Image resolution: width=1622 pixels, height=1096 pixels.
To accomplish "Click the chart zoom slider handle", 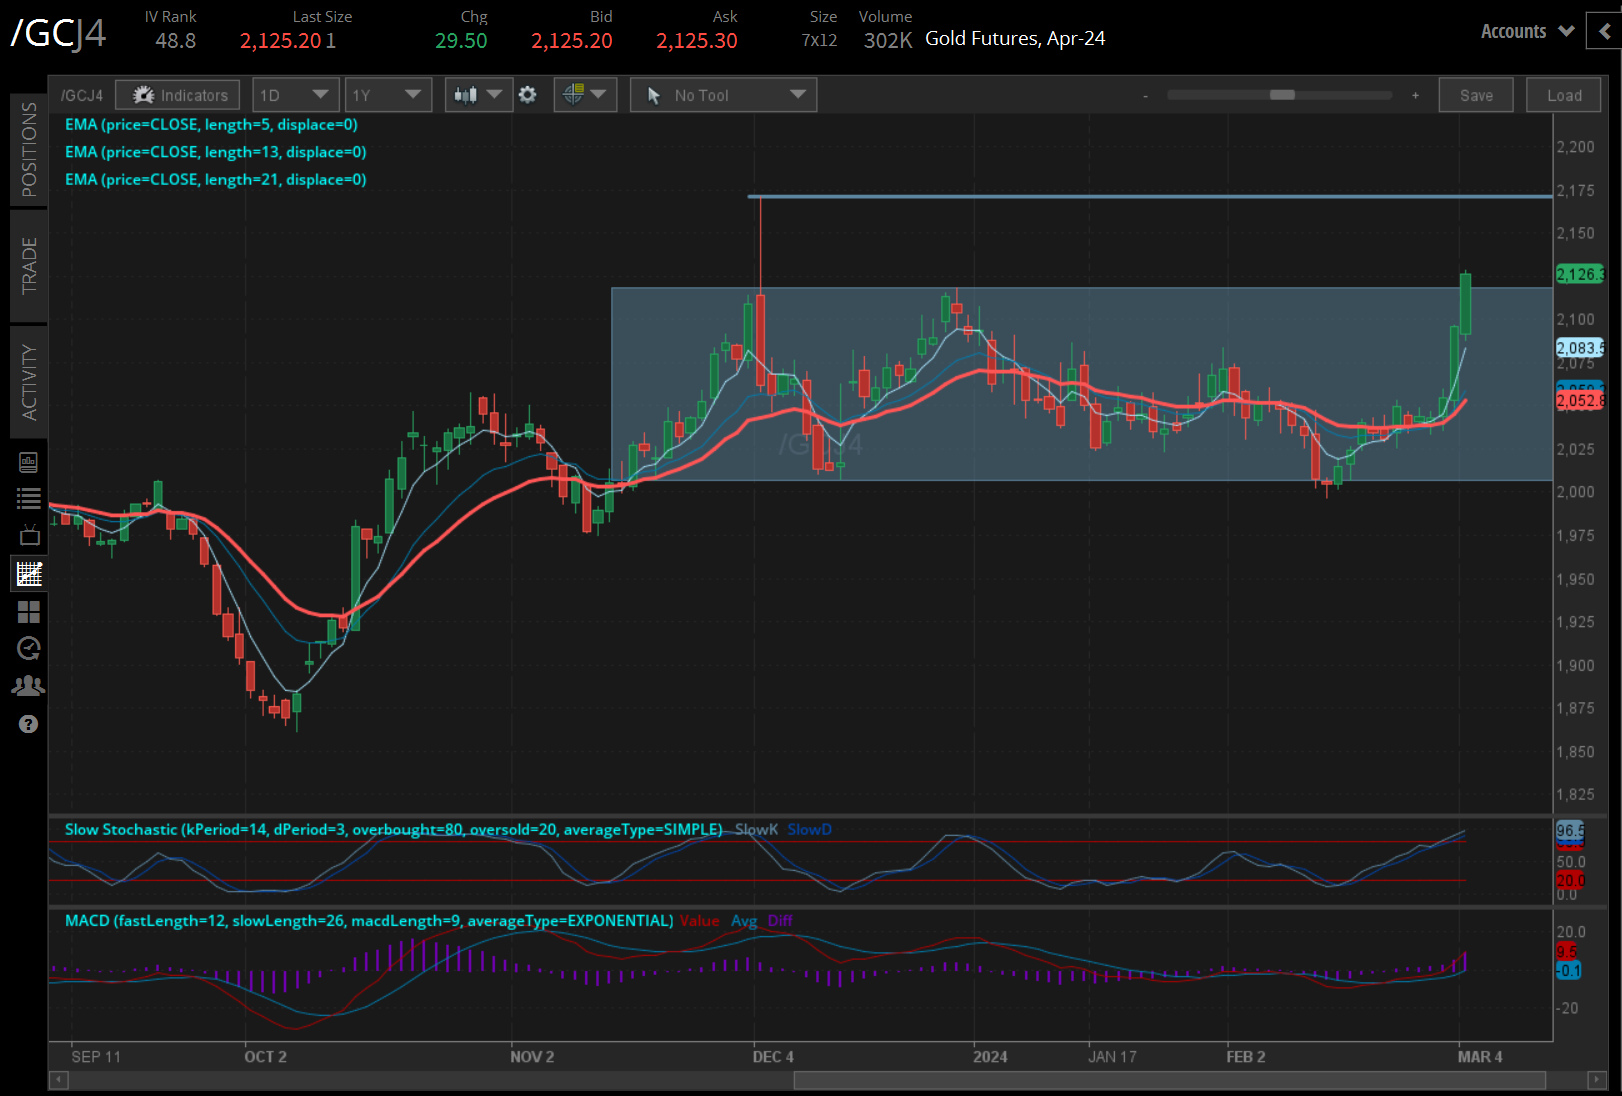I will click(x=1282, y=95).
